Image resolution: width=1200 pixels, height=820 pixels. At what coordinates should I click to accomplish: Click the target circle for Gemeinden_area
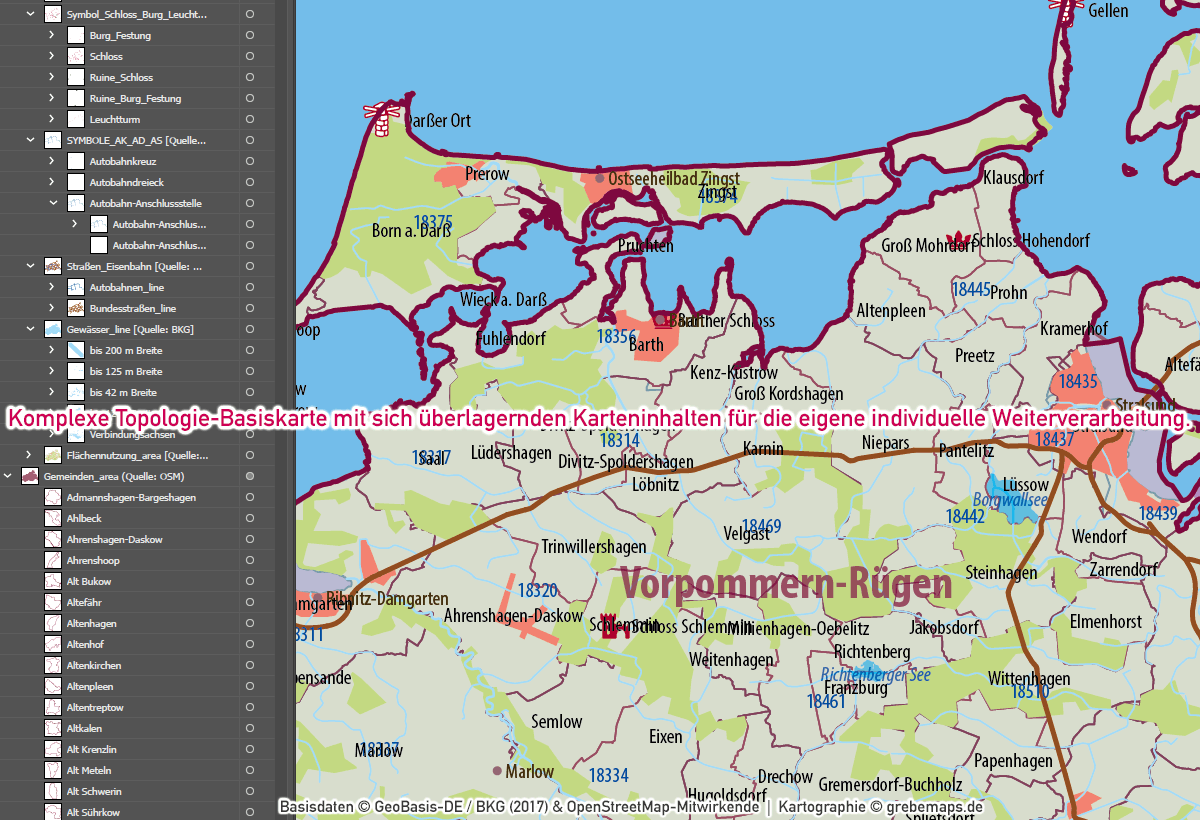(x=248, y=476)
